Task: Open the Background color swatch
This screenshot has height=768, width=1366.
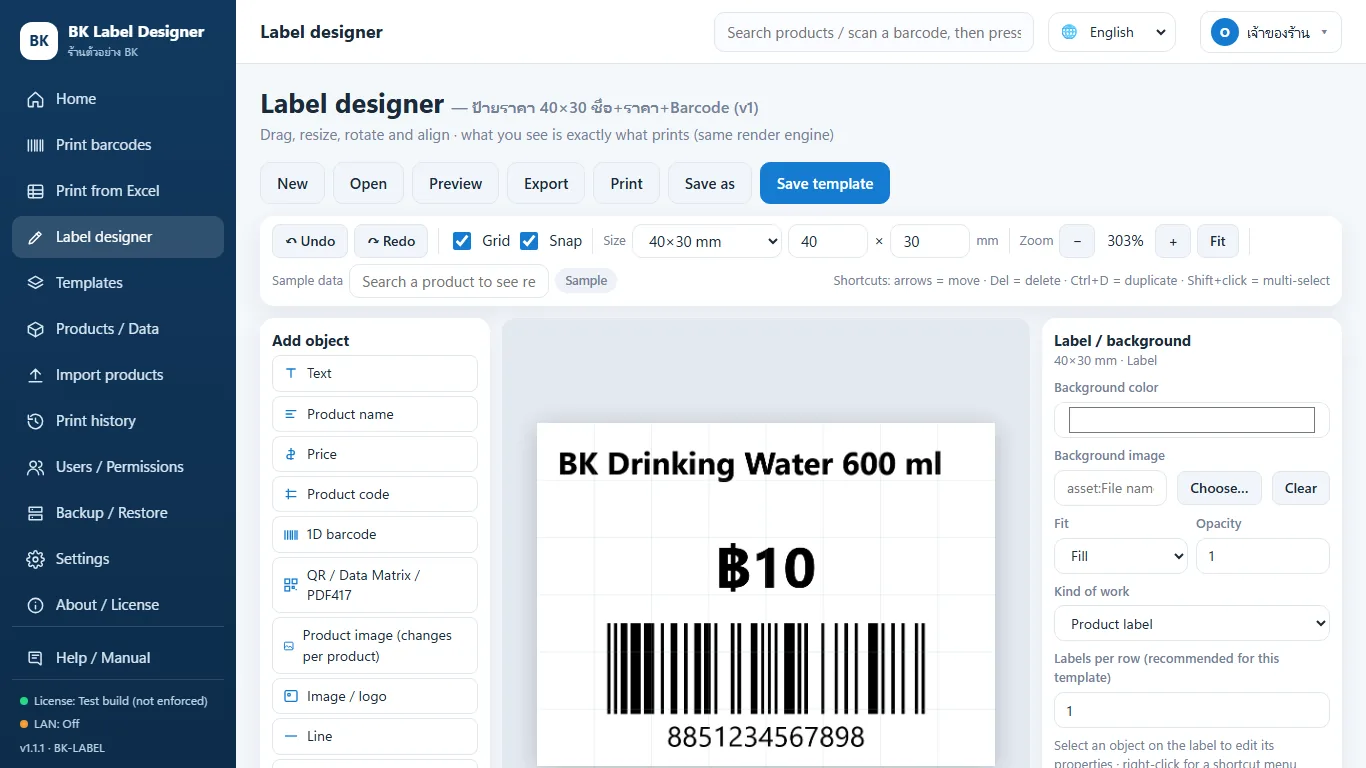Action: point(1192,420)
